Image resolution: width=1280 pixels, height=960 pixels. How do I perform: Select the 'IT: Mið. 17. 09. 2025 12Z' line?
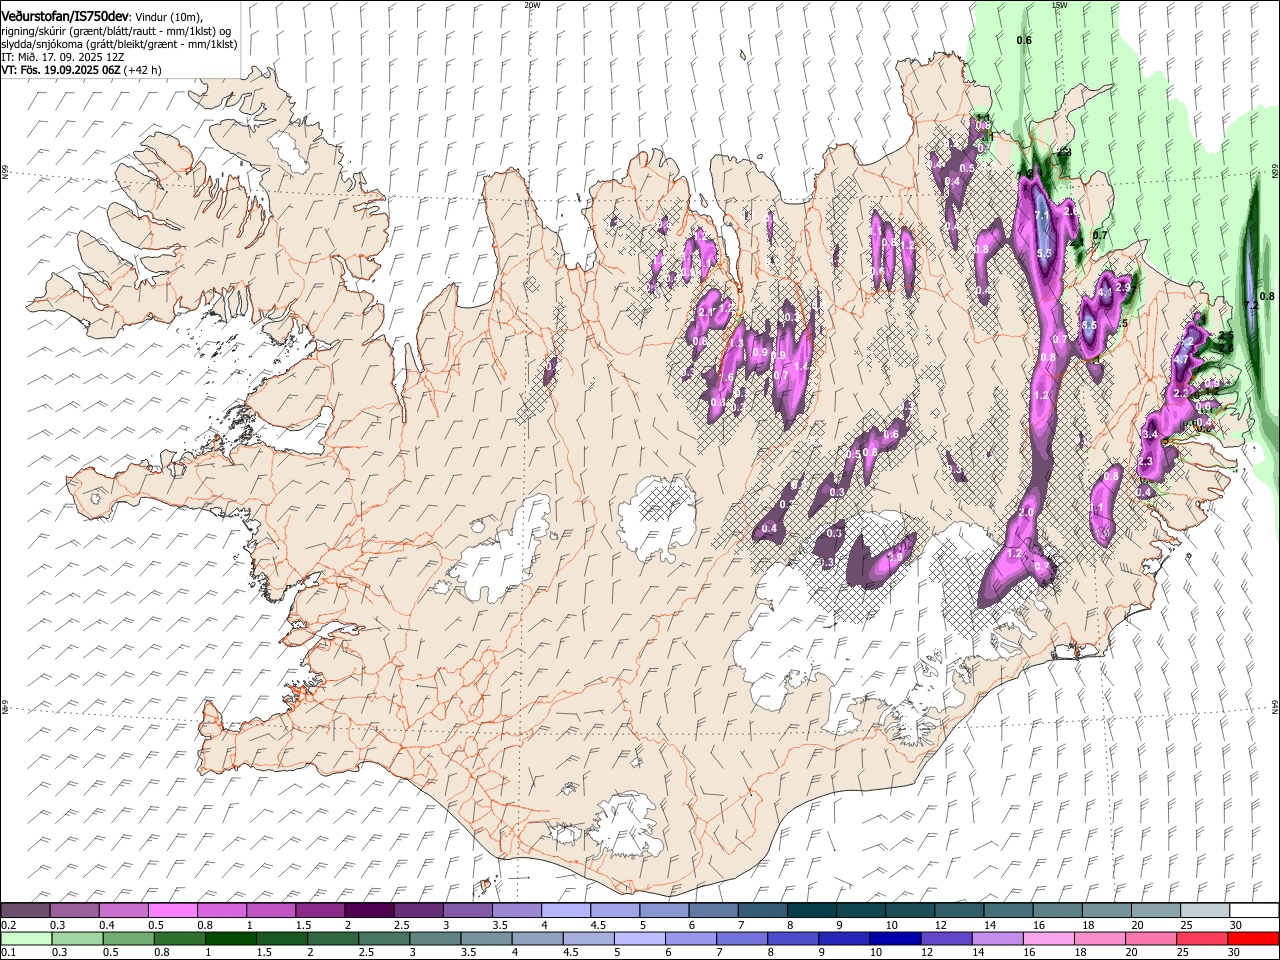(x=63, y=57)
